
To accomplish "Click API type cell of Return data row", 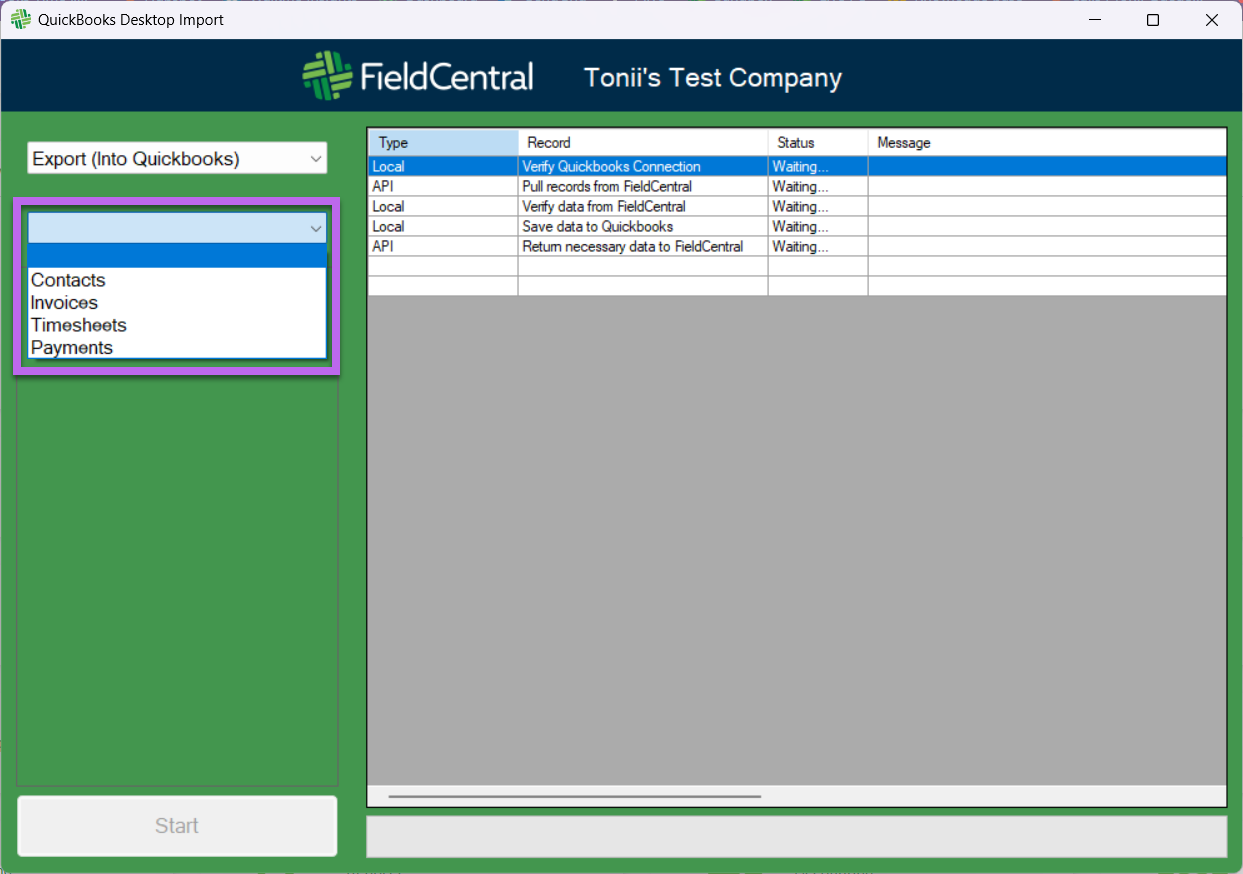I will pos(443,246).
